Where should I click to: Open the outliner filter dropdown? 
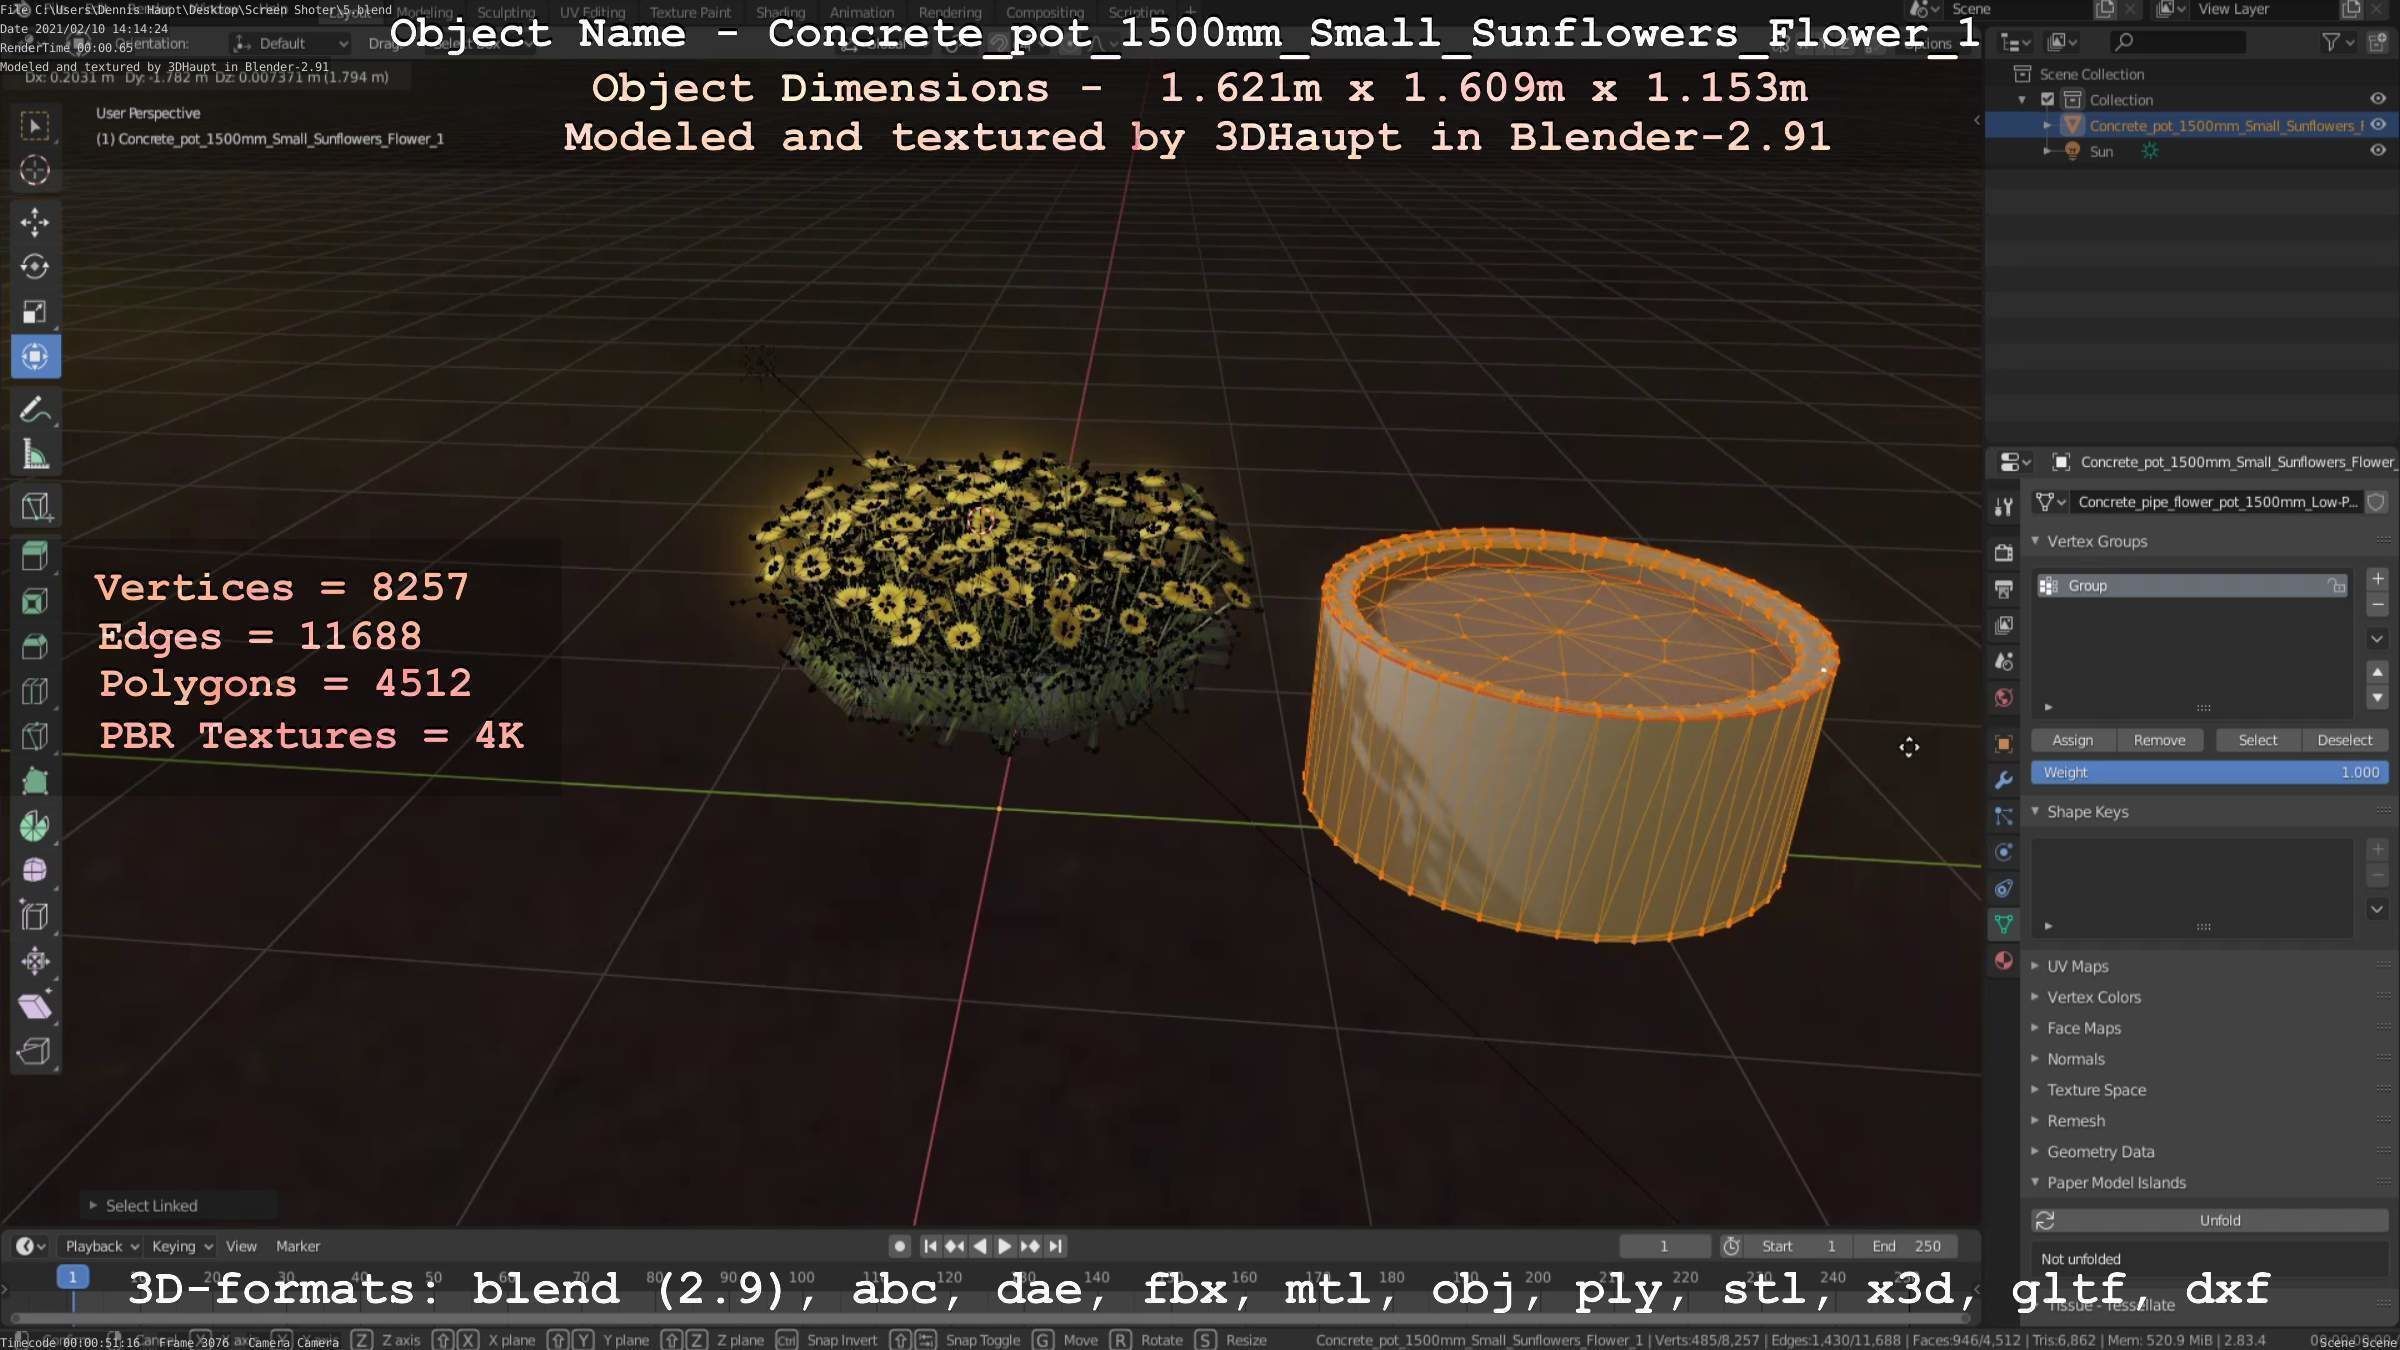2338,42
